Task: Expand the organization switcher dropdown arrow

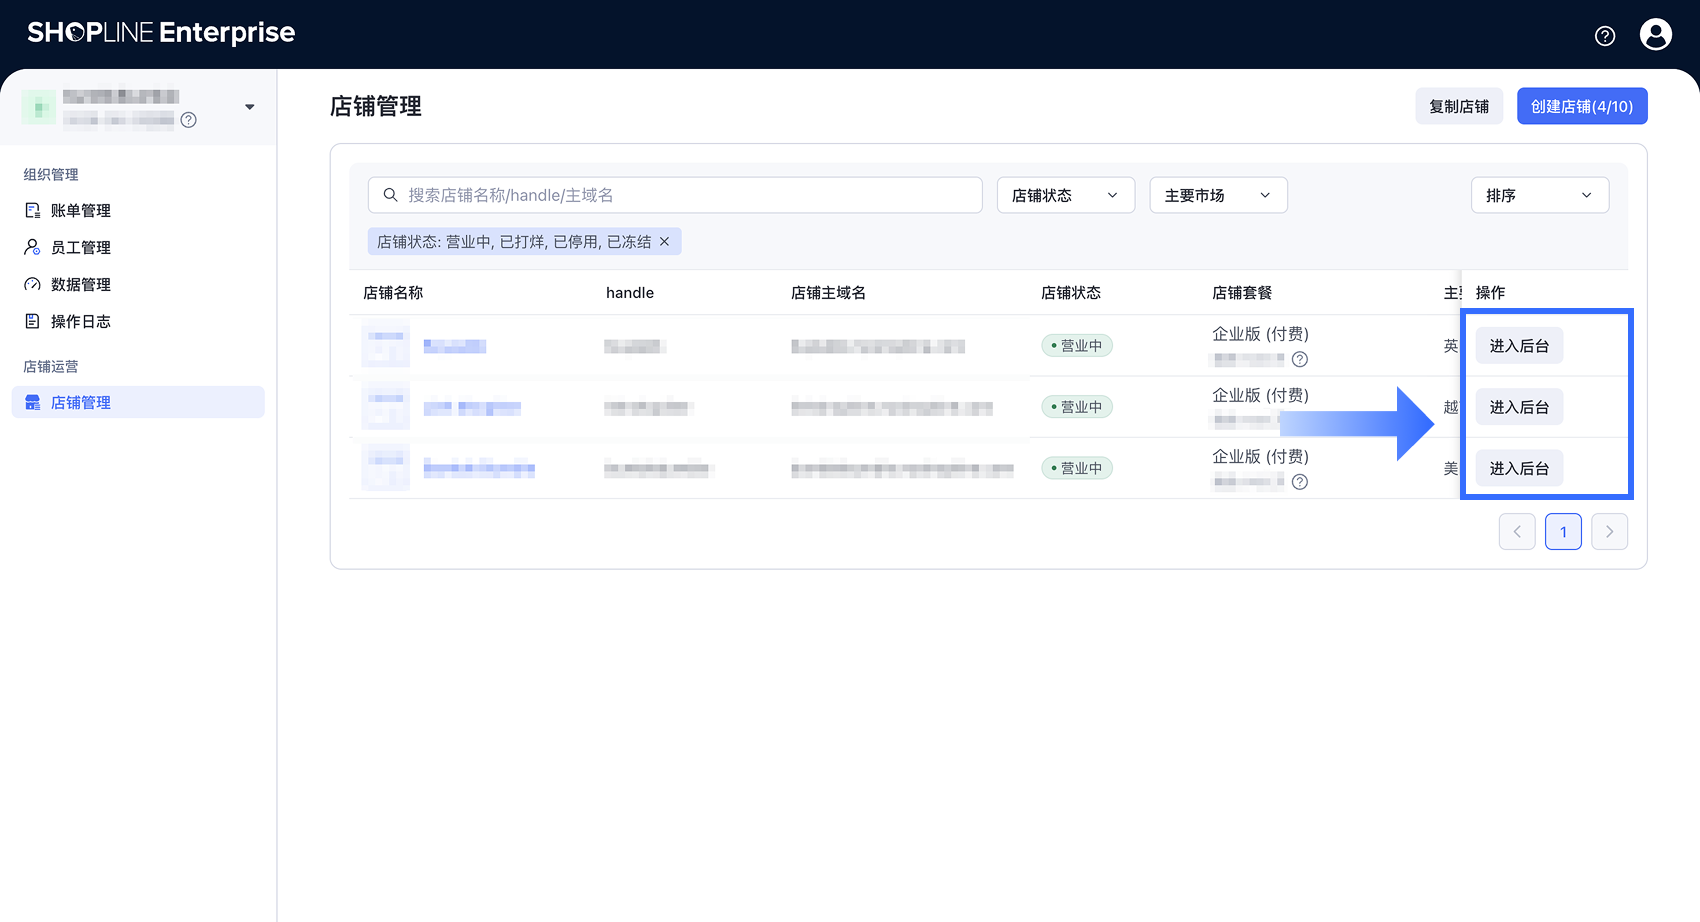Action: click(250, 107)
